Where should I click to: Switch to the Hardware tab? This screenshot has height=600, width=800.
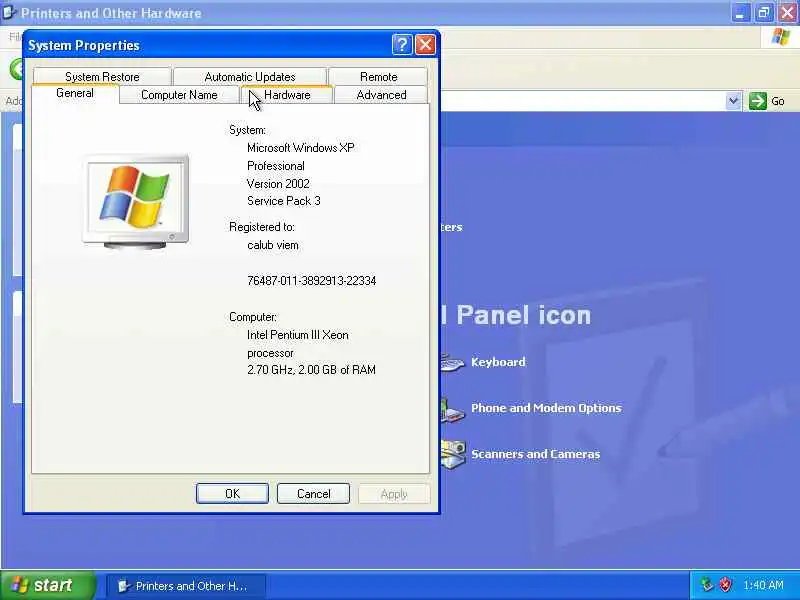pos(287,95)
